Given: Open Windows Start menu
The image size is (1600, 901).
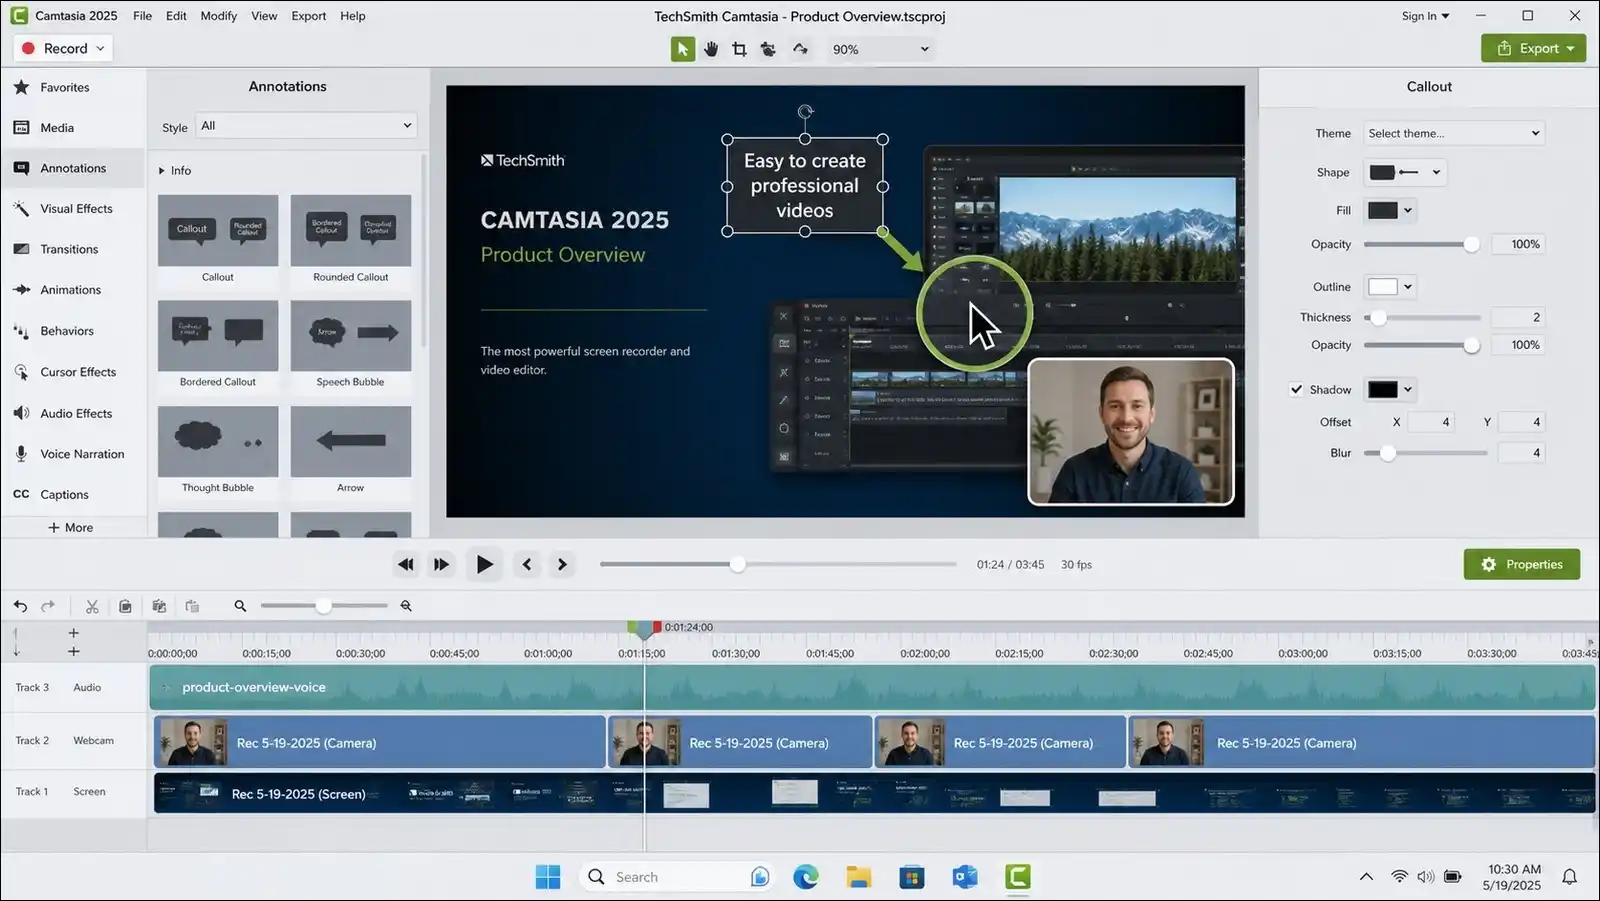Looking at the screenshot, I should pyautogui.click(x=548, y=877).
